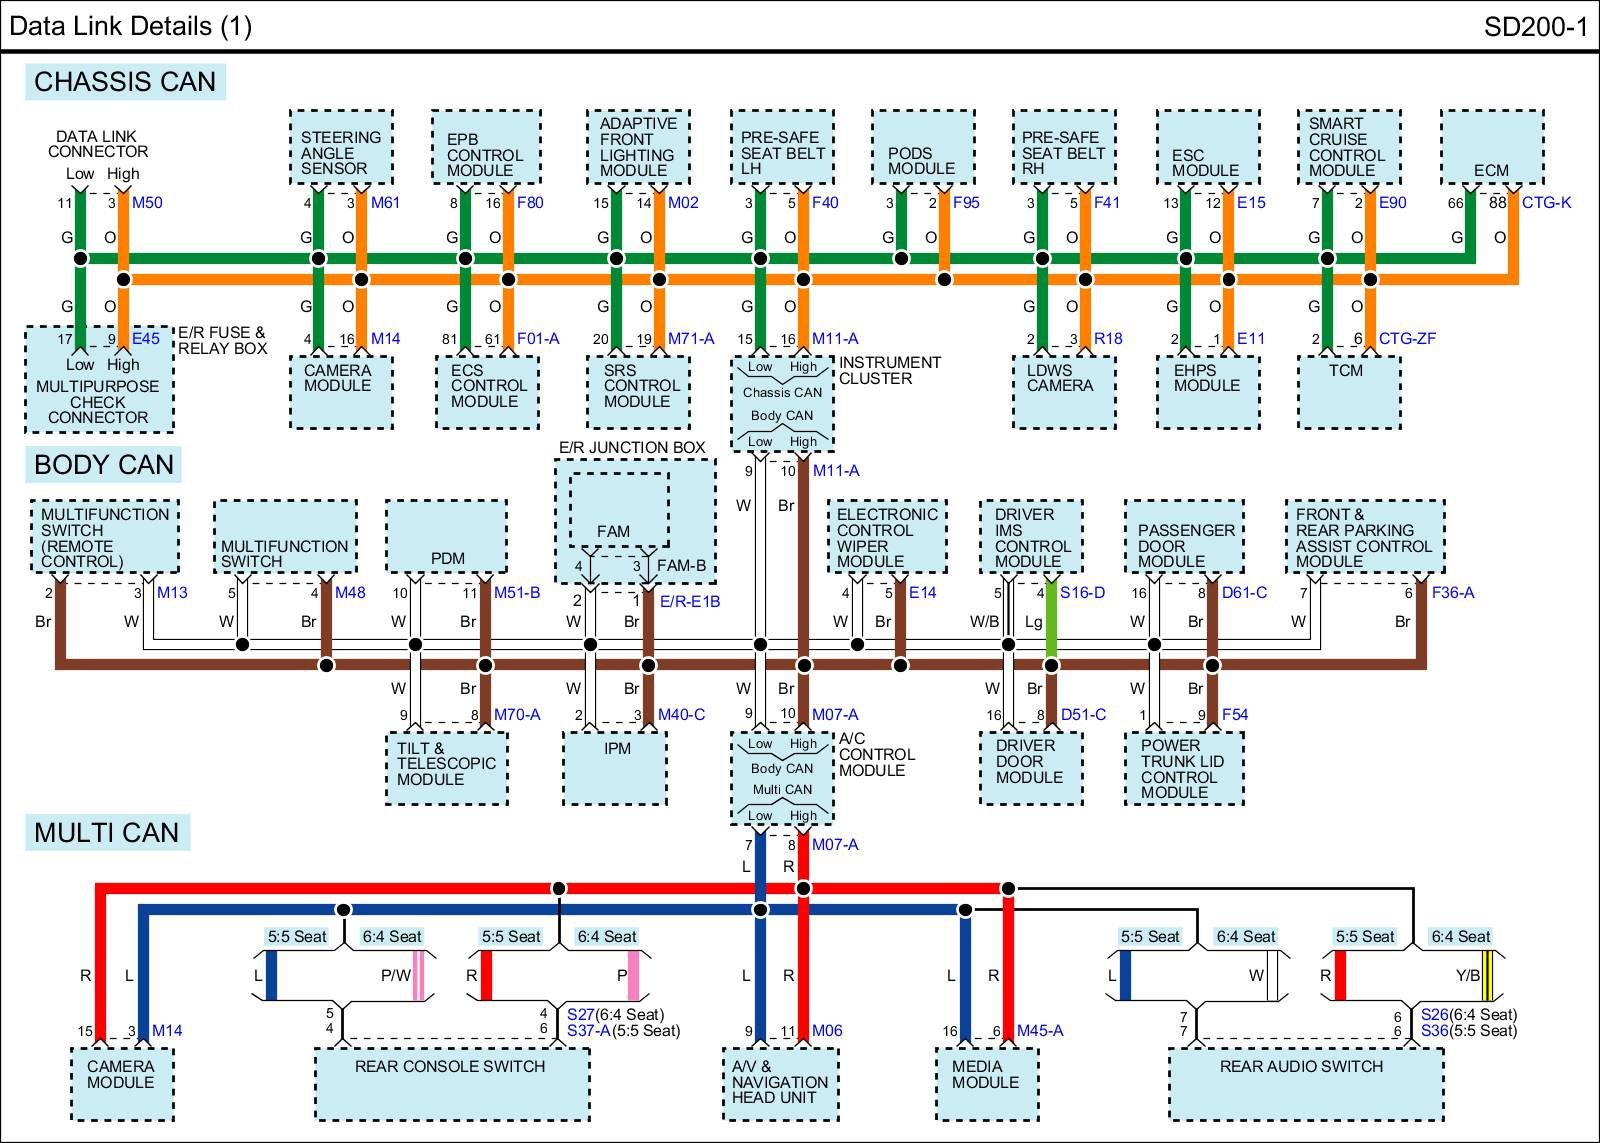The image size is (1600, 1143).
Task: Click the BODY CAN section header
Action: (104, 465)
